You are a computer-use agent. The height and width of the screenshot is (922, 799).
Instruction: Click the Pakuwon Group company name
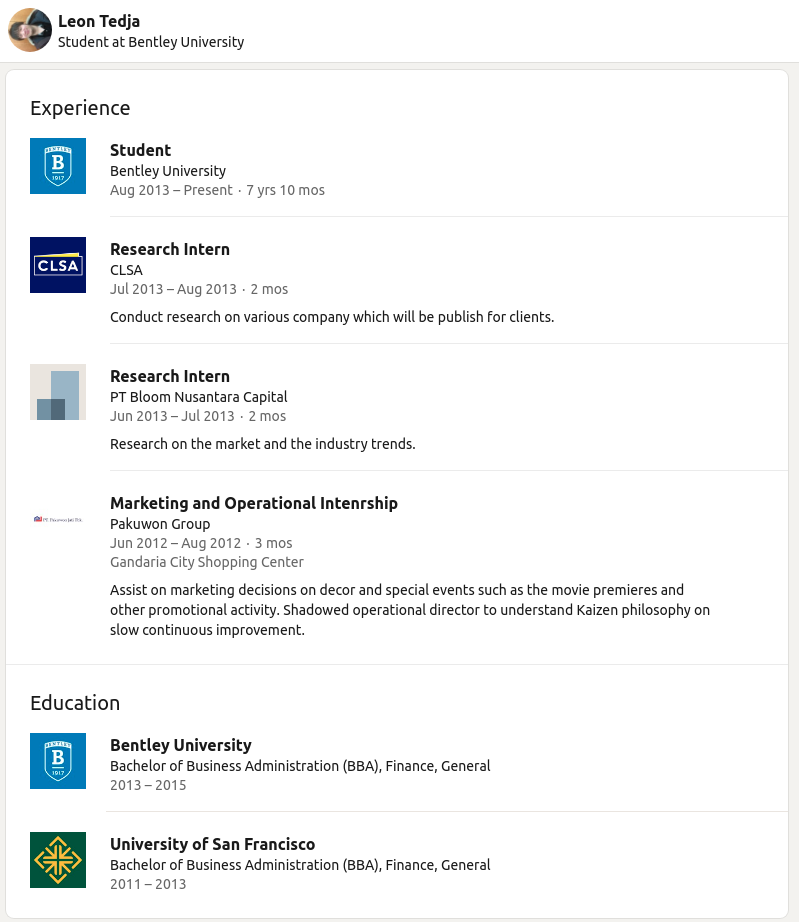[x=160, y=524]
